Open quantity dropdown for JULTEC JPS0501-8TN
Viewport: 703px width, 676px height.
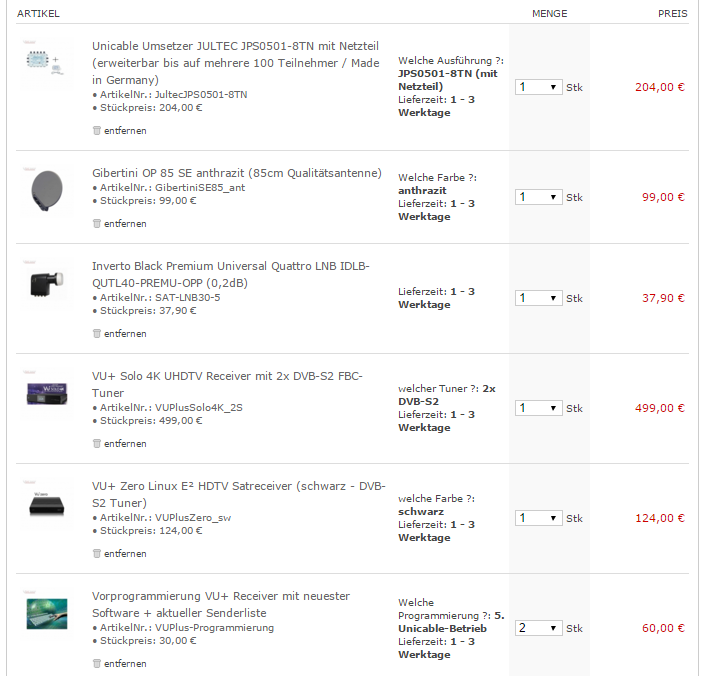pos(539,87)
